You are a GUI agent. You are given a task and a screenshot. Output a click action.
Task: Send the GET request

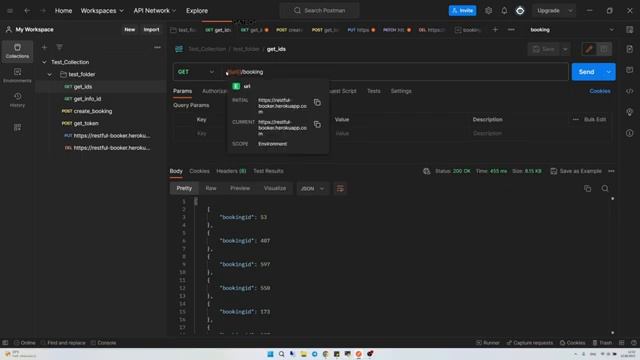pyautogui.click(x=587, y=72)
